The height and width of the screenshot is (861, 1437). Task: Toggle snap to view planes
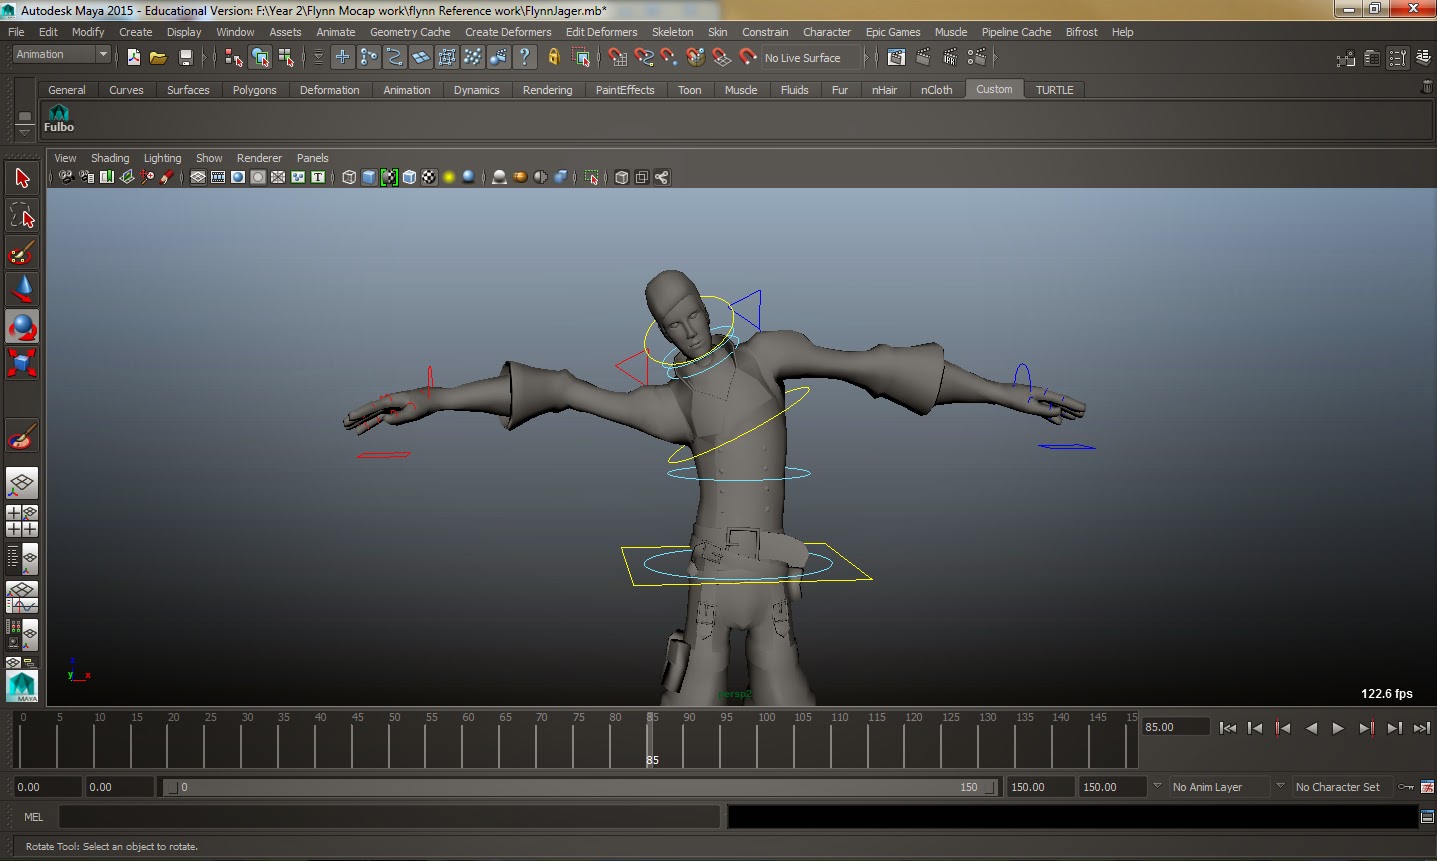[x=721, y=58]
